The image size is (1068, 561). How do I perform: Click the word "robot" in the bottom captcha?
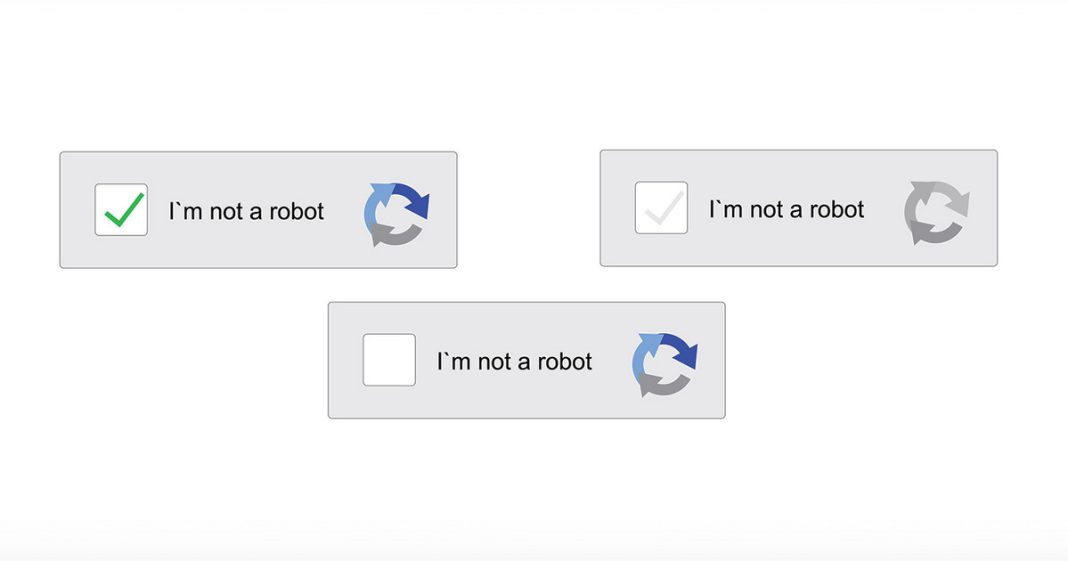565,361
